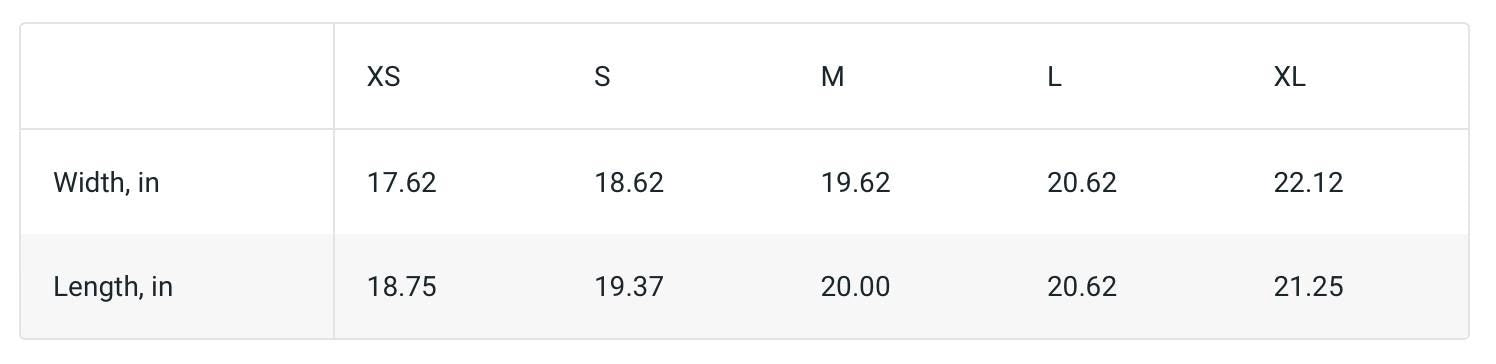
Task: Click the XL width value 22.12
Action: (x=1308, y=183)
